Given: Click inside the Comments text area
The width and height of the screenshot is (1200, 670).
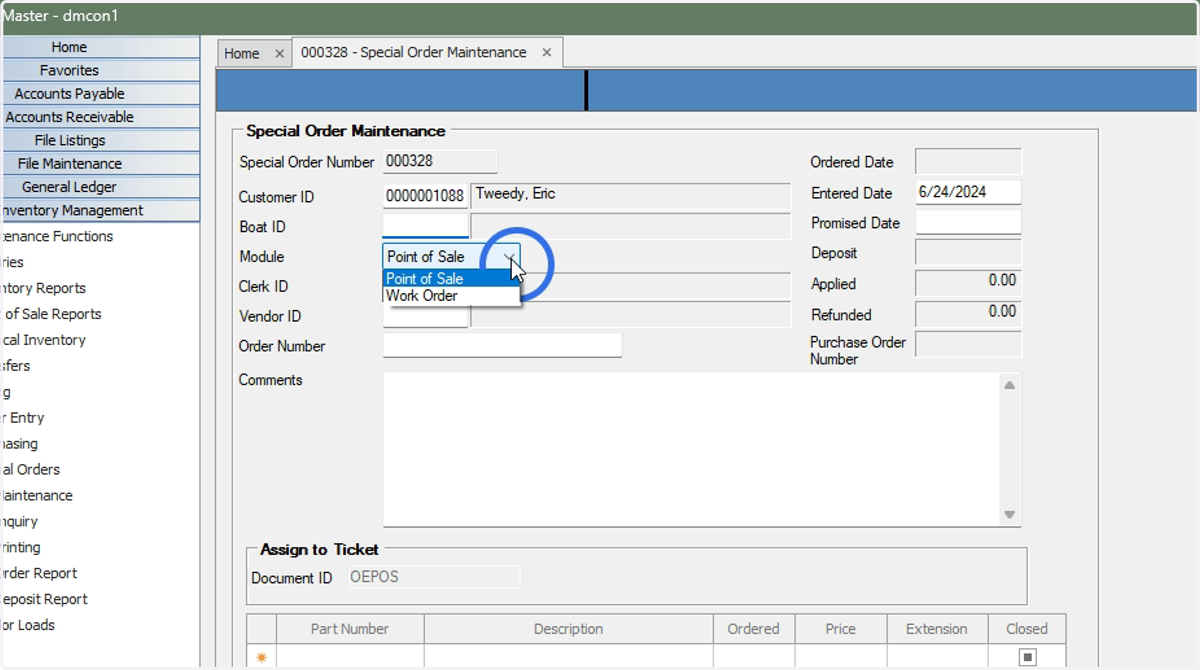Looking at the screenshot, I should click(x=691, y=449).
